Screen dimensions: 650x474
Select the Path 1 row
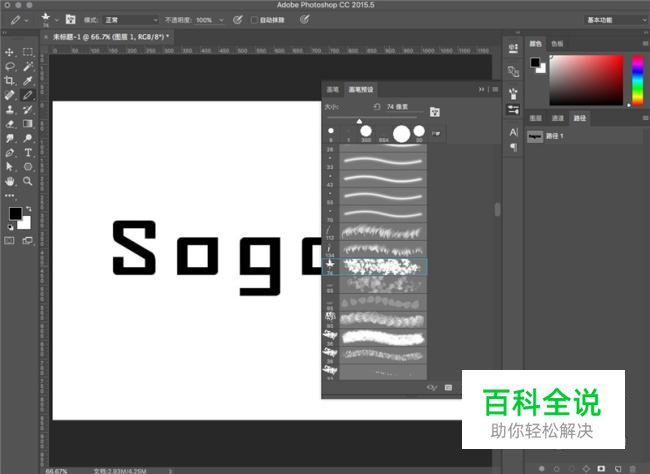point(585,136)
